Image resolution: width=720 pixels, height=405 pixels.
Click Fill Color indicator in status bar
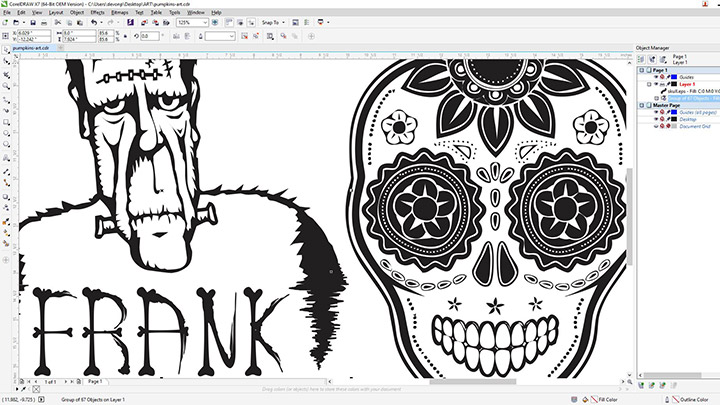tap(603, 399)
